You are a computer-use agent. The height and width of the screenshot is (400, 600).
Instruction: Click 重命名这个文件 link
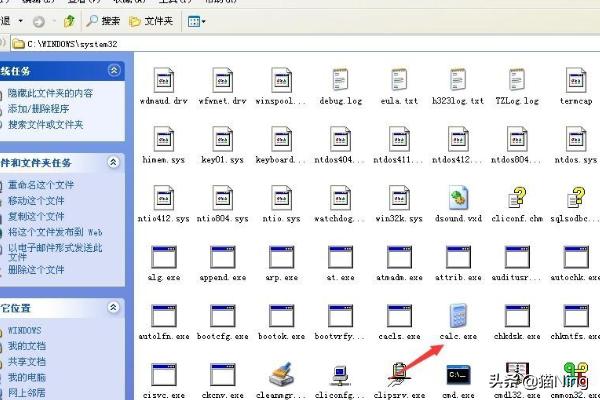41,185
